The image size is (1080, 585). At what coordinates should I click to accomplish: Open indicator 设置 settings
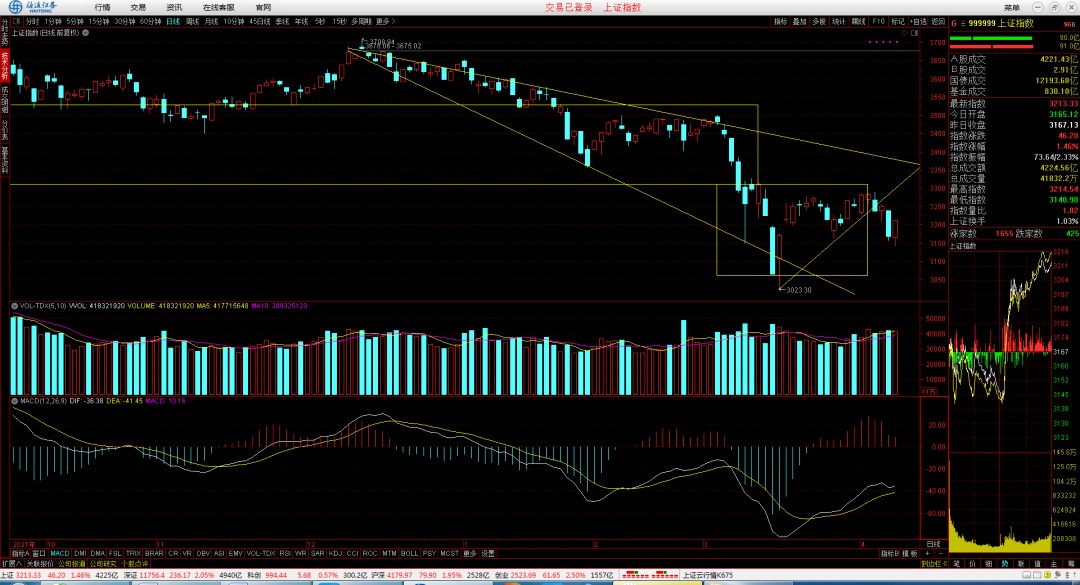[488, 553]
